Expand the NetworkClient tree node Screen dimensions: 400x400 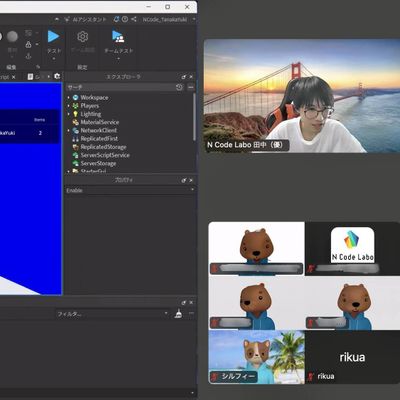click(x=69, y=130)
